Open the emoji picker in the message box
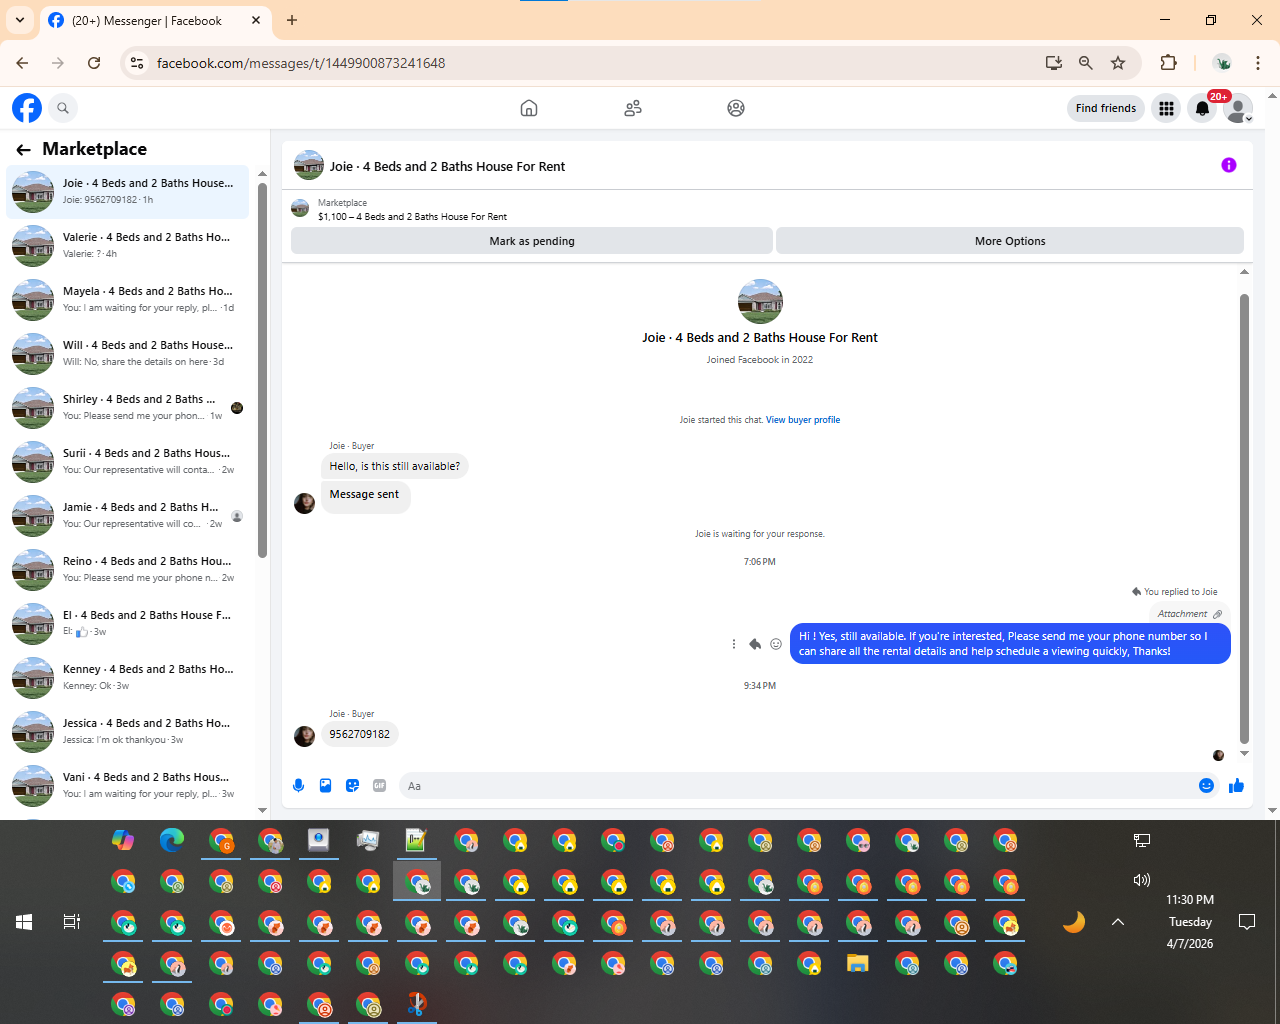 click(x=1206, y=786)
